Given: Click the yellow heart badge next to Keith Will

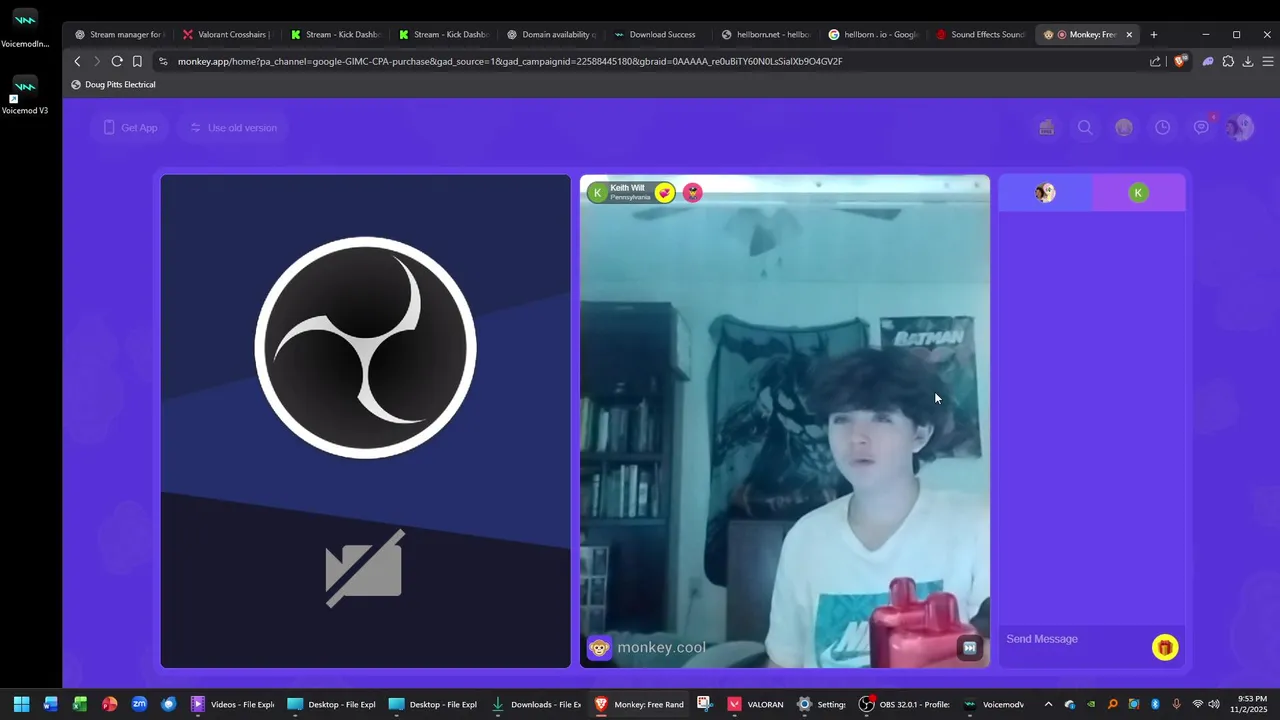Looking at the screenshot, I should point(665,193).
